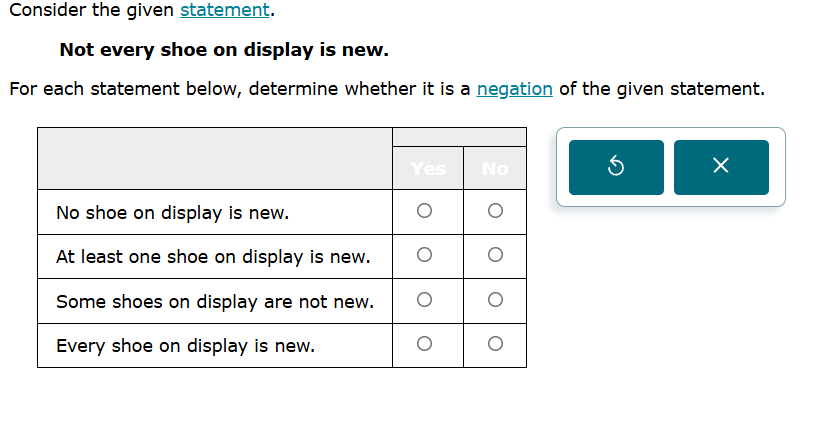
Task: Click the "Yes" column header
Action: coord(428,169)
